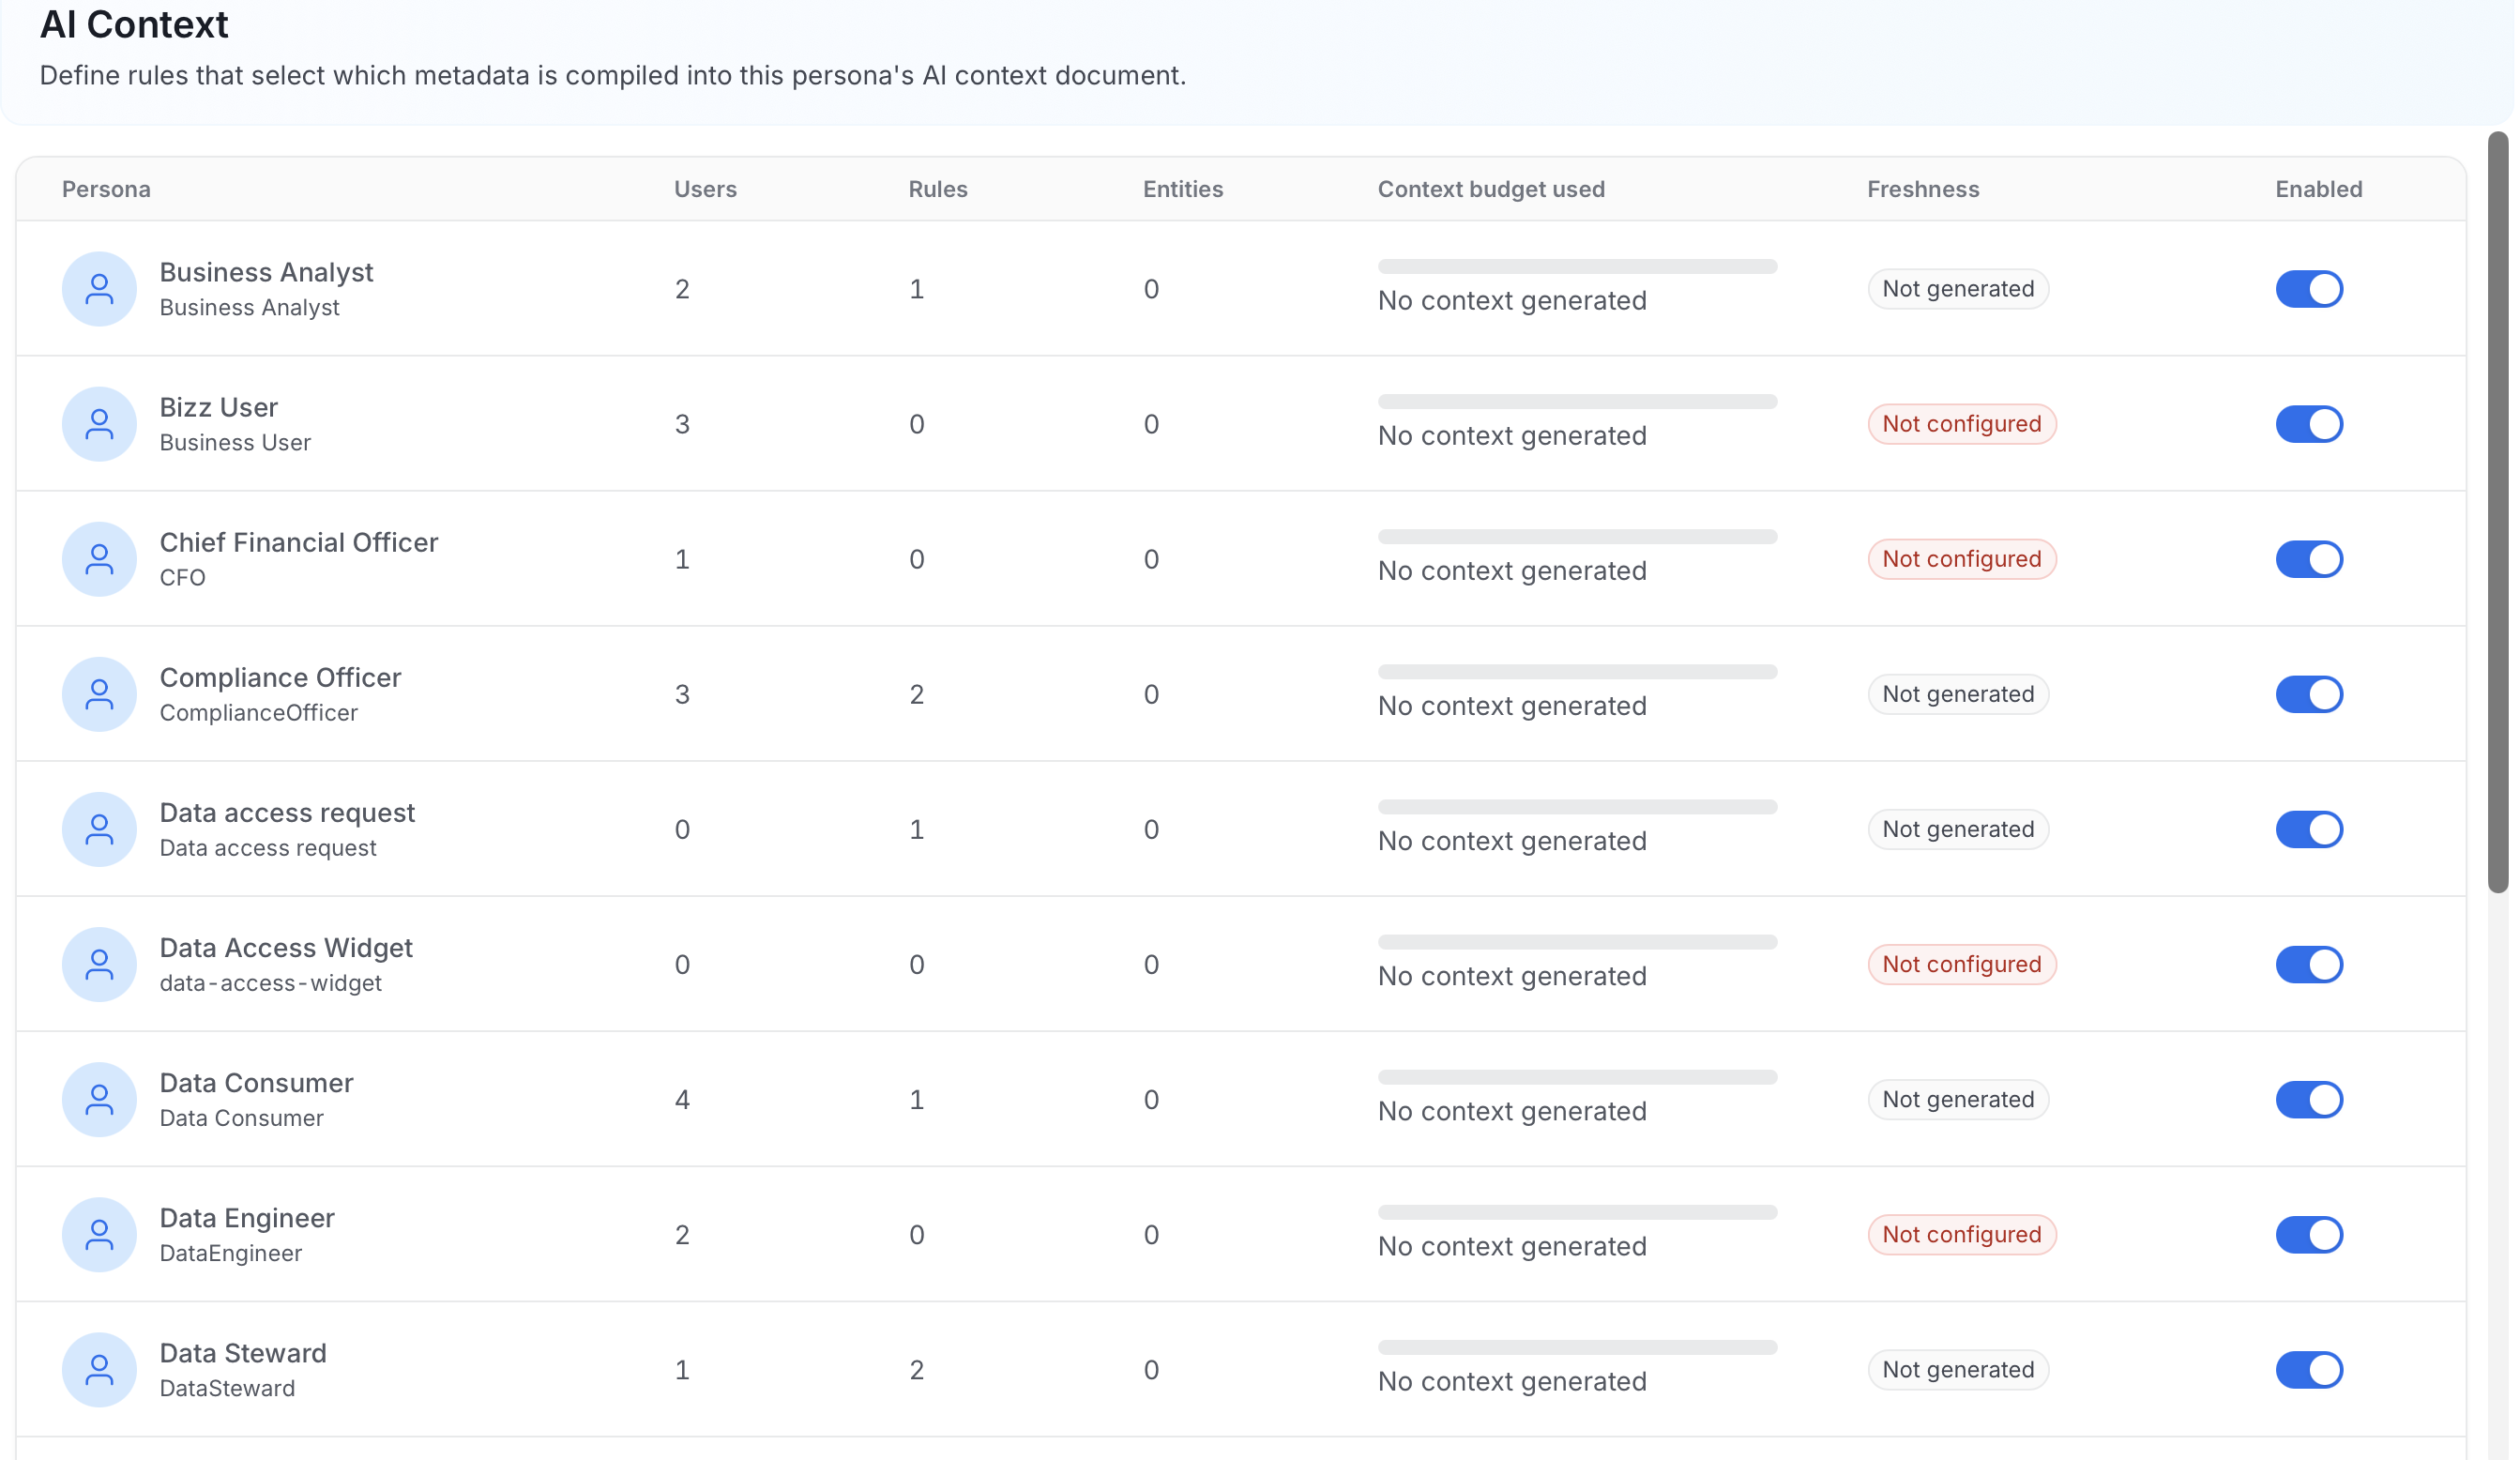Open the Chief Financial Officer persona
Viewport: 2520px width, 1460px height.
pos(299,542)
